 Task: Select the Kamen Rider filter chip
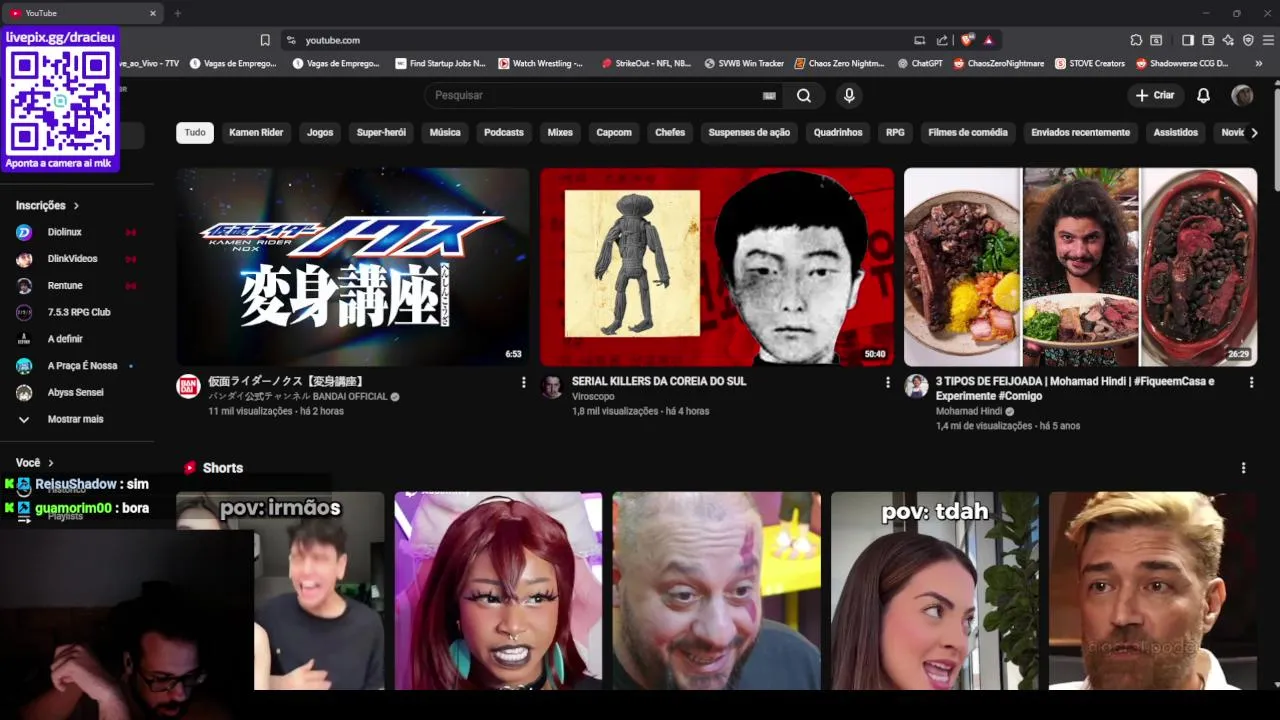(x=256, y=132)
